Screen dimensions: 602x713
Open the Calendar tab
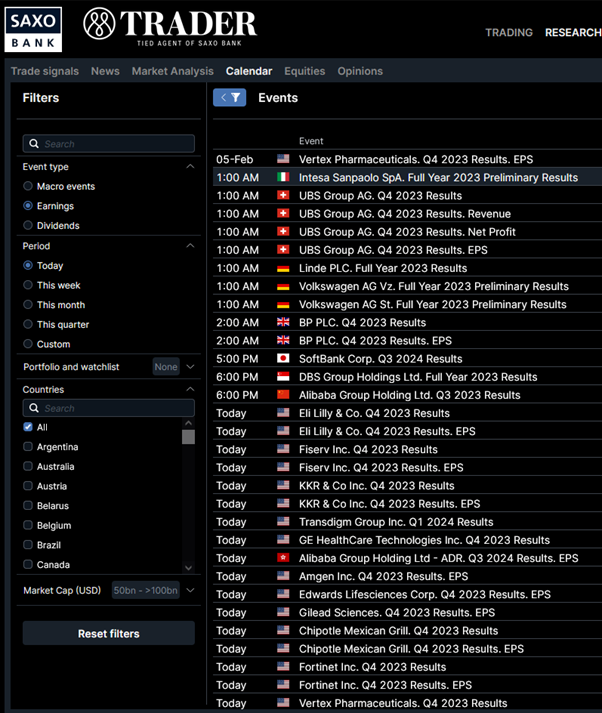[x=249, y=71]
